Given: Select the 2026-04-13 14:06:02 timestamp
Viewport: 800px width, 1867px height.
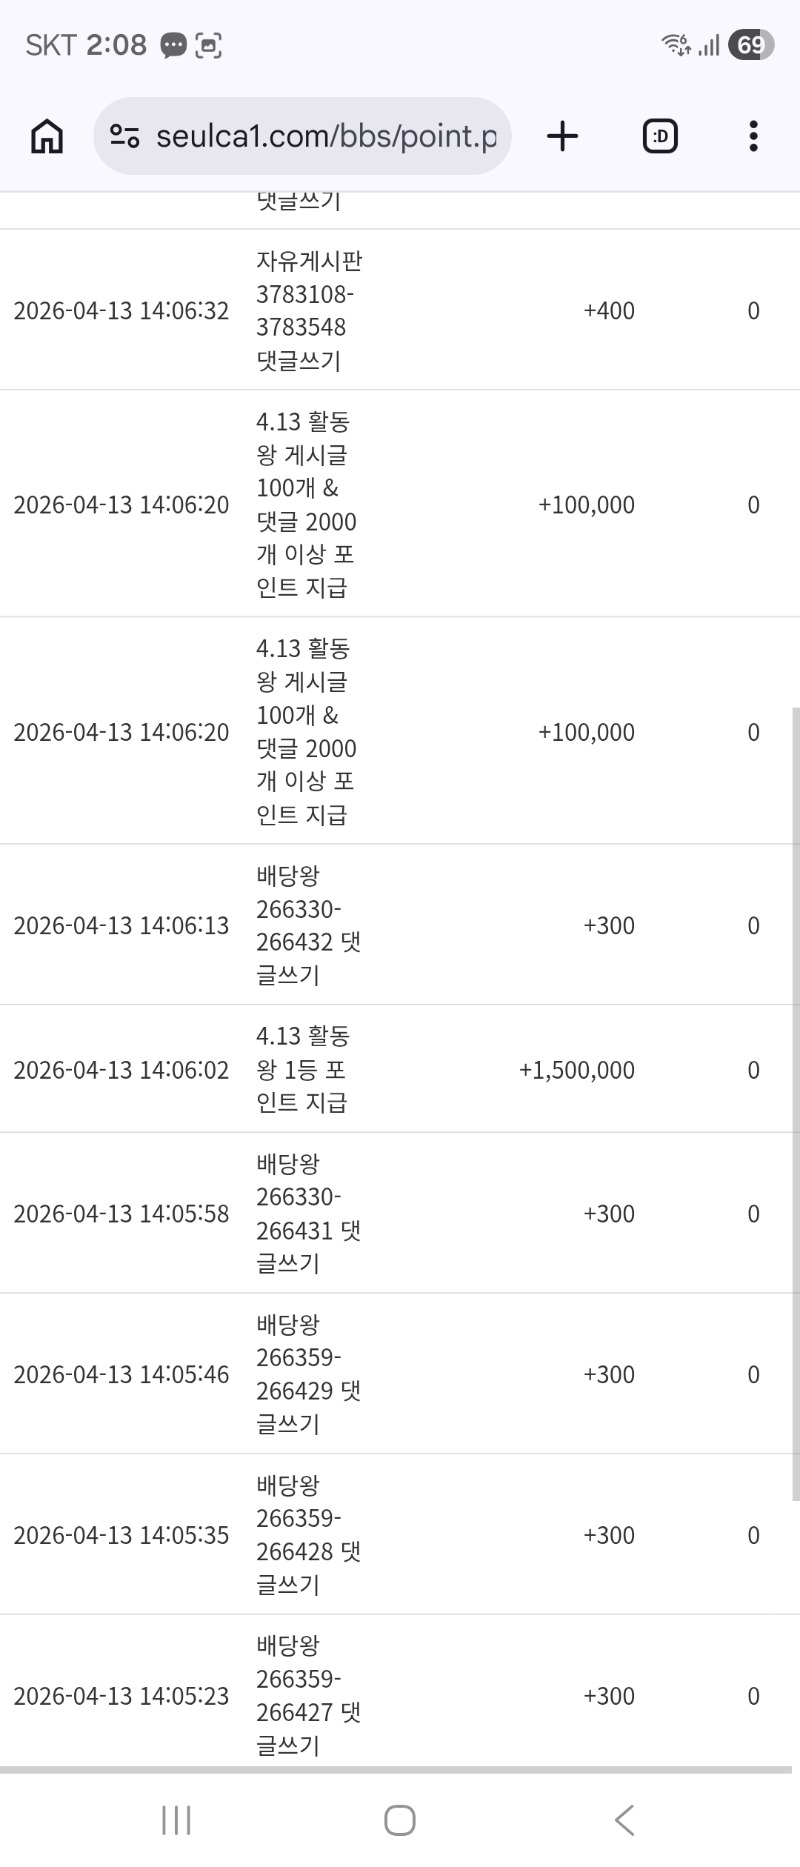Looking at the screenshot, I should (121, 1070).
